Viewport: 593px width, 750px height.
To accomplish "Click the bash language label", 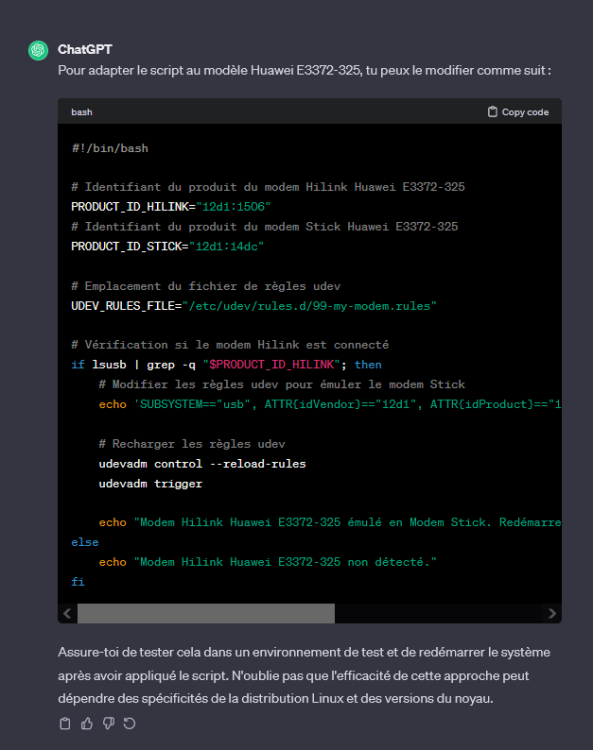I will click(x=82, y=112).
